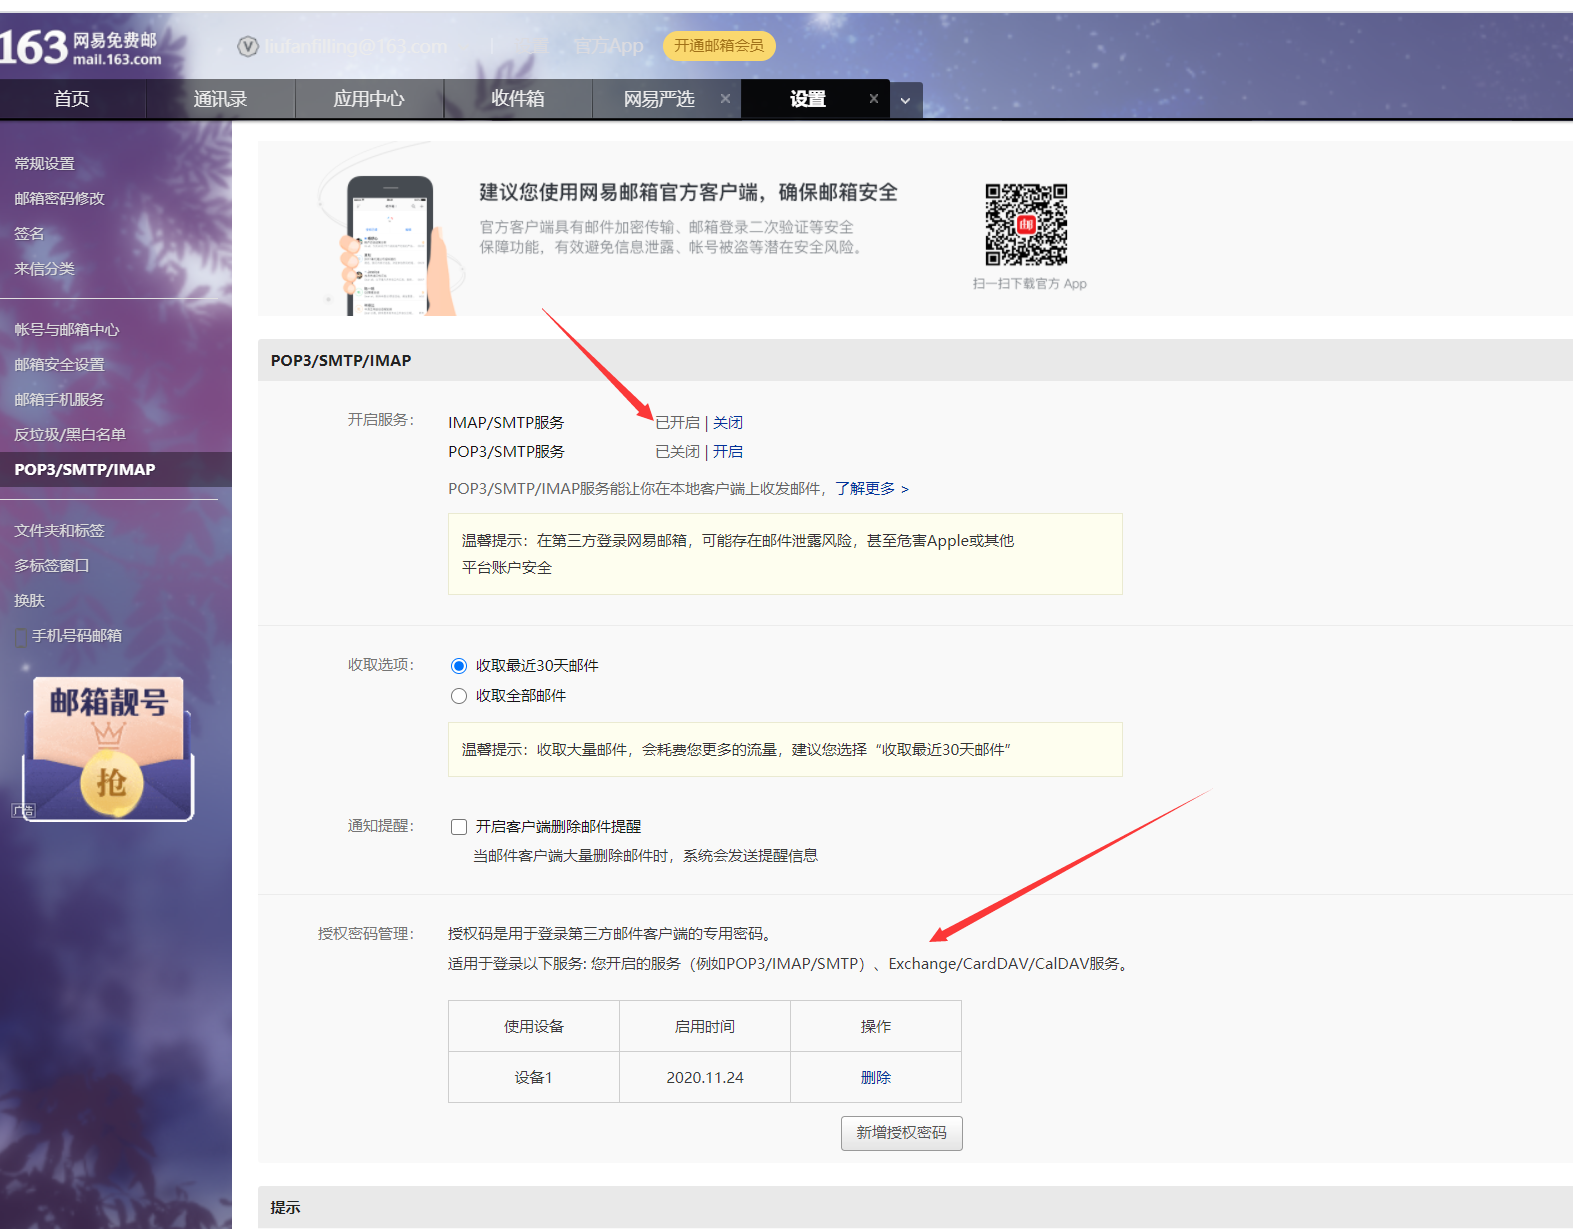Open 了解更多 link

tap(872, 489)
